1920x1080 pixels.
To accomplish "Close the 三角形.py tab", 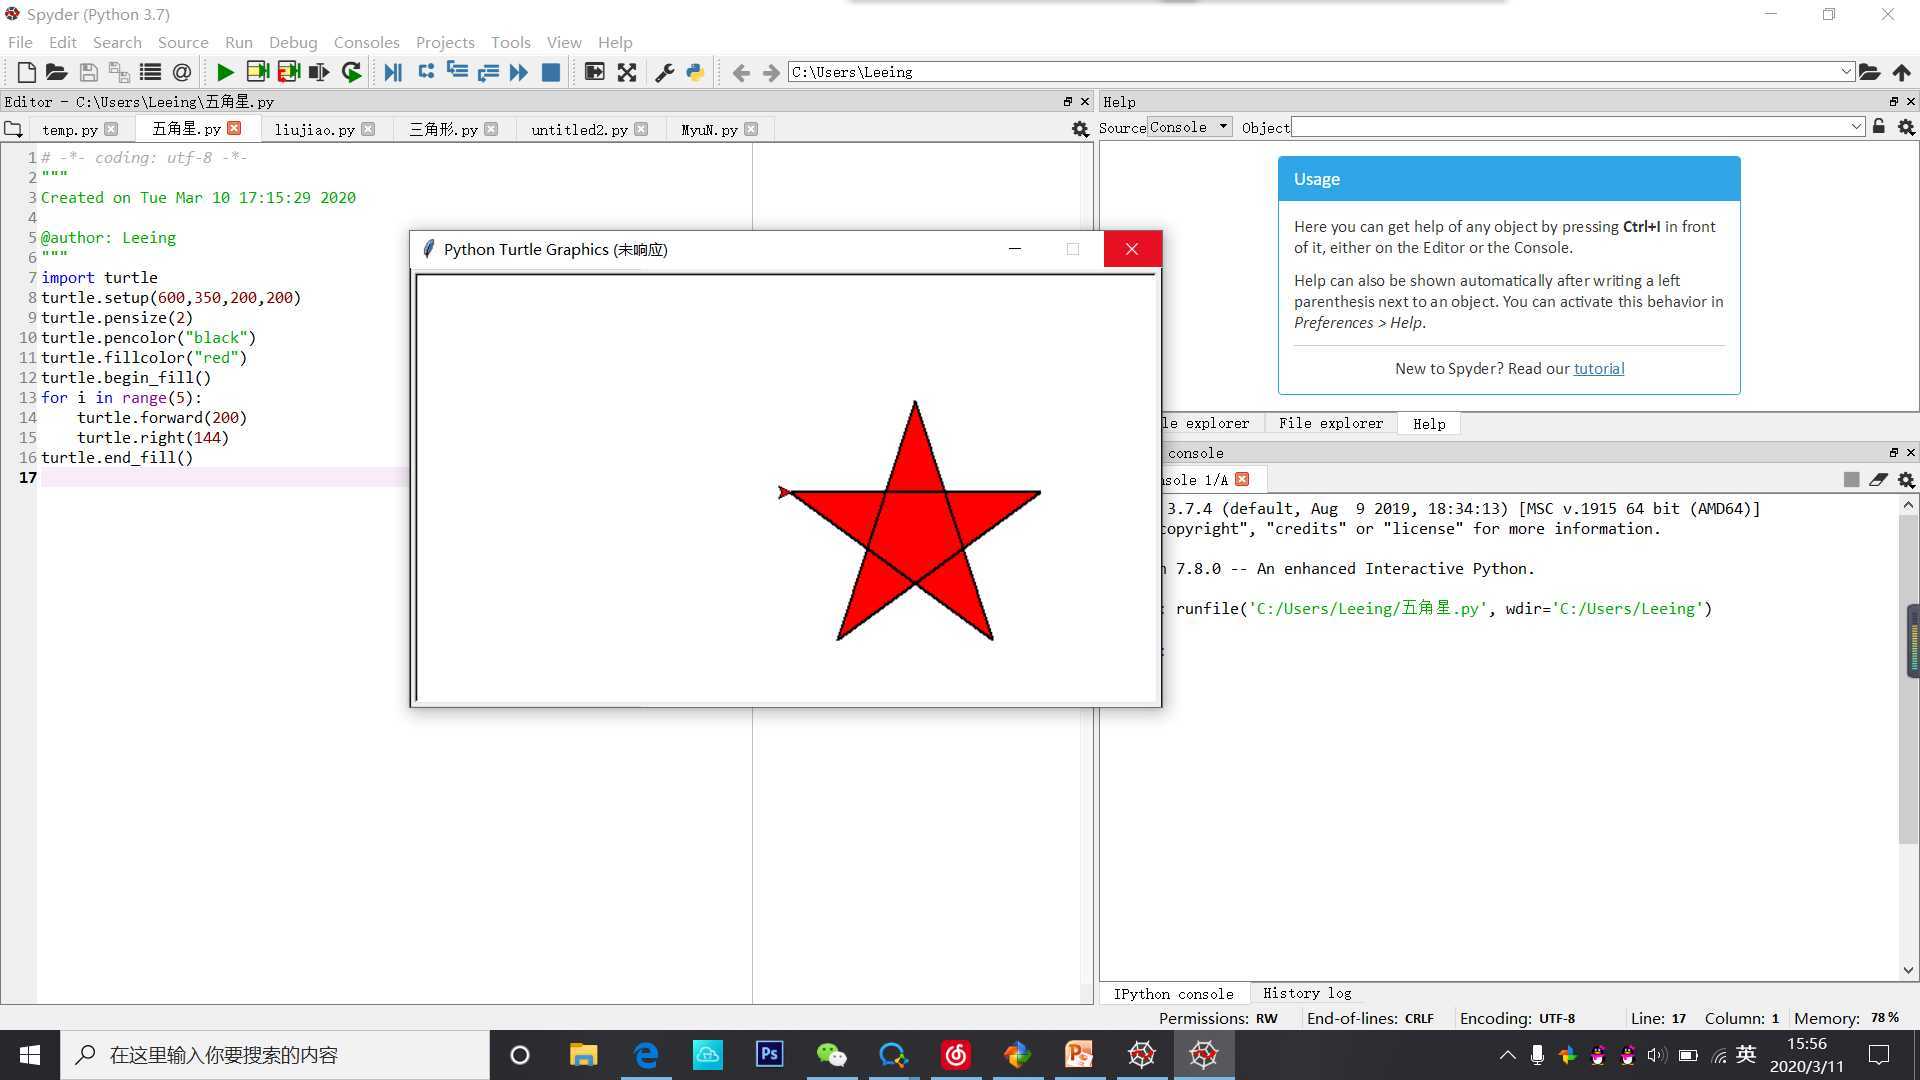I will point(491,129).
